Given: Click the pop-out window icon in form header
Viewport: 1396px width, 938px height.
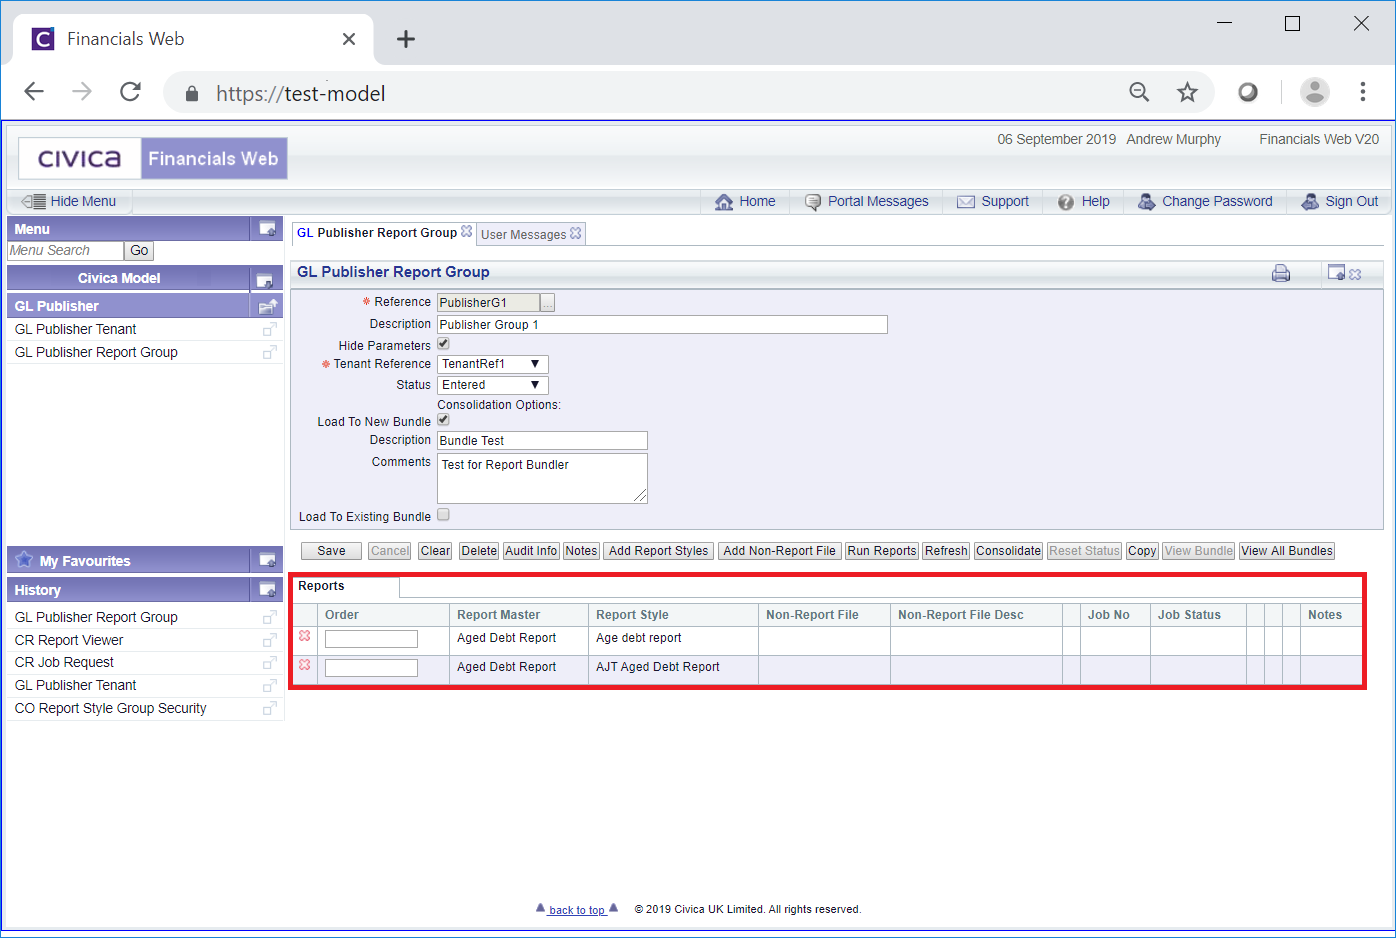Looking at the screenshot, I should (x=1336, y=272).
